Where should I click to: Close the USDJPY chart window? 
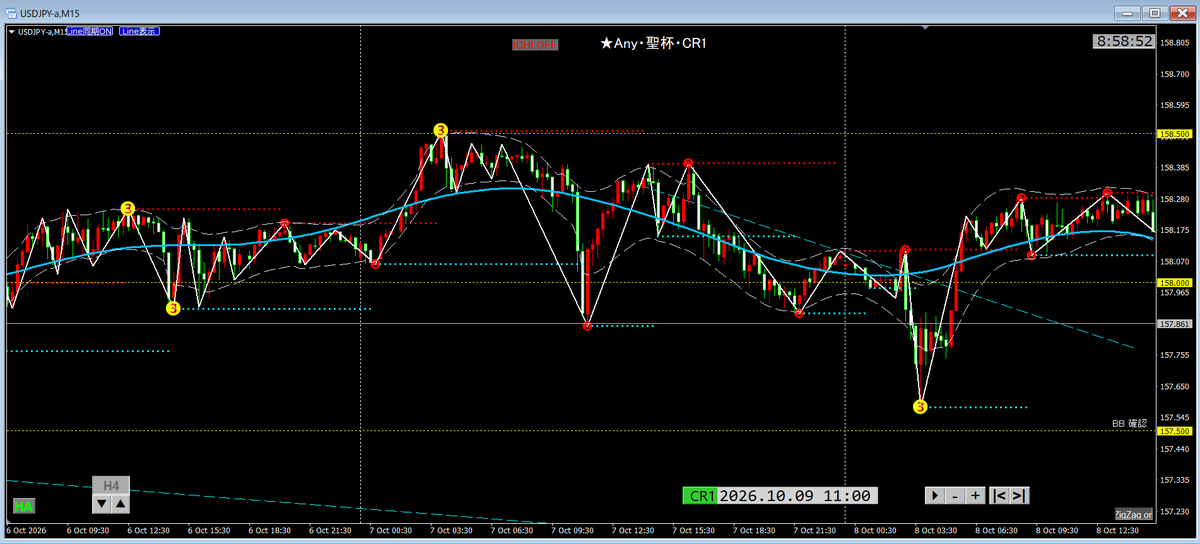pos(1182,12)
